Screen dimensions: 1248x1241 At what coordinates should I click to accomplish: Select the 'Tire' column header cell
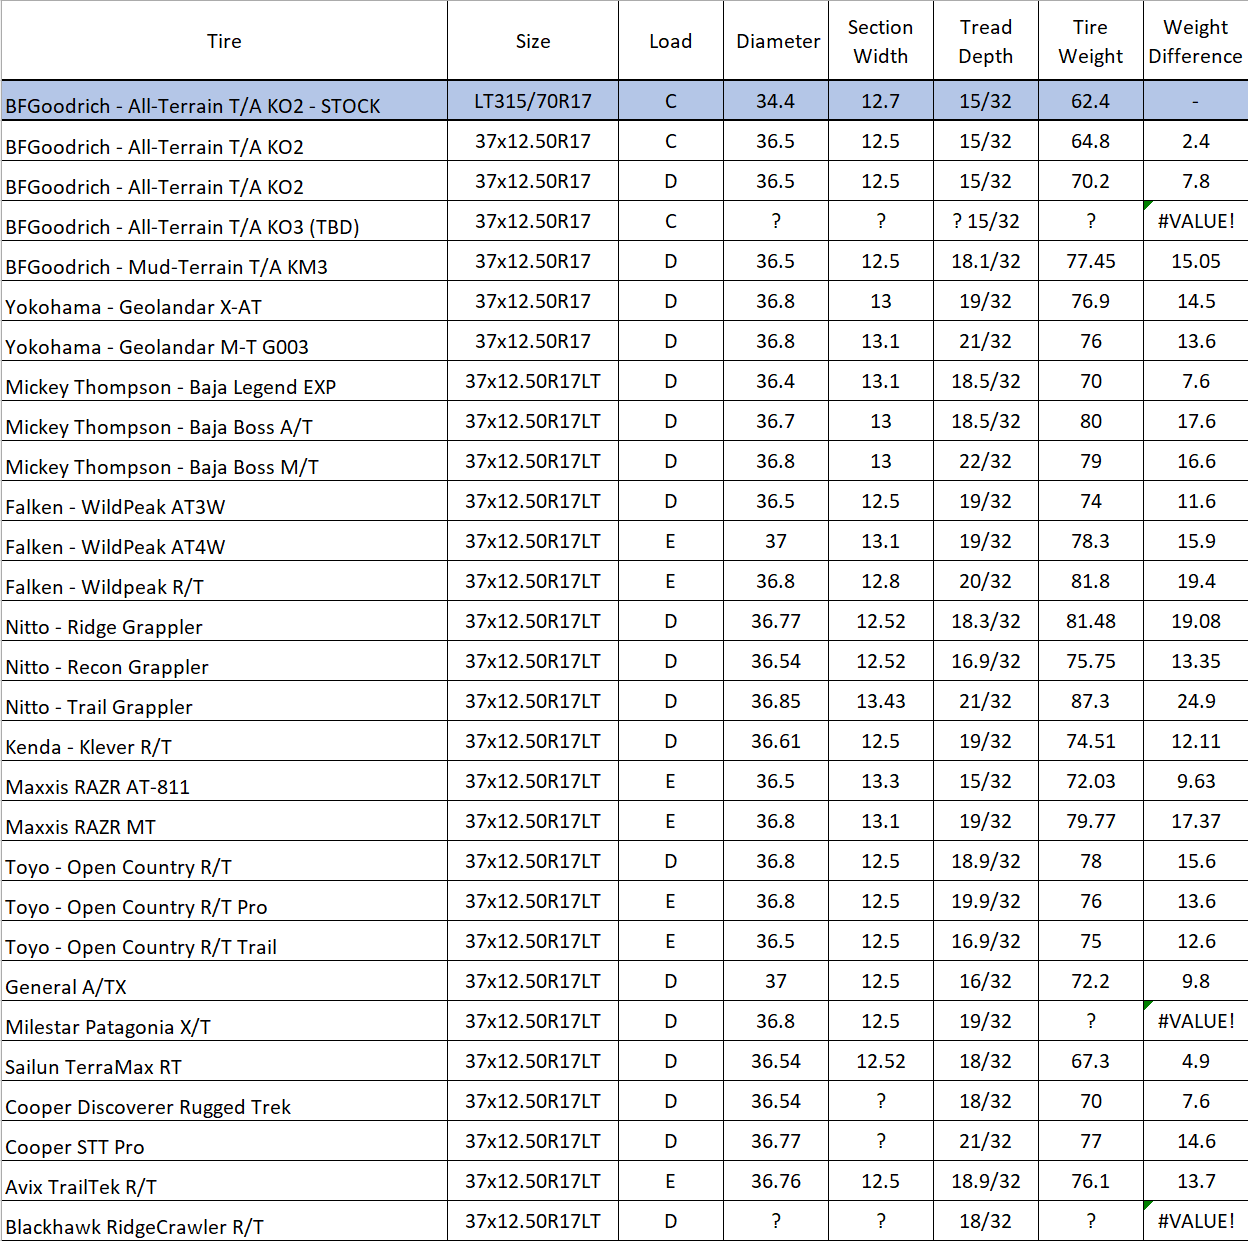224,41
